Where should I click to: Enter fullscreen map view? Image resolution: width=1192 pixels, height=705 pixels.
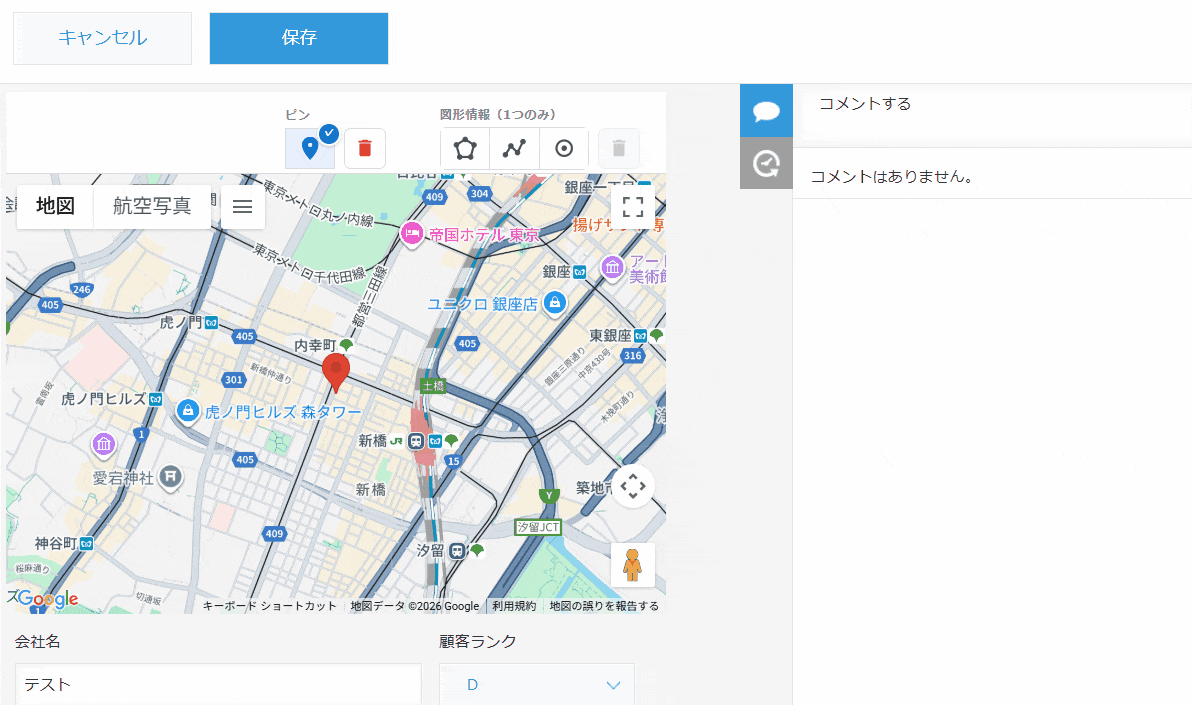tap(633, 206)
